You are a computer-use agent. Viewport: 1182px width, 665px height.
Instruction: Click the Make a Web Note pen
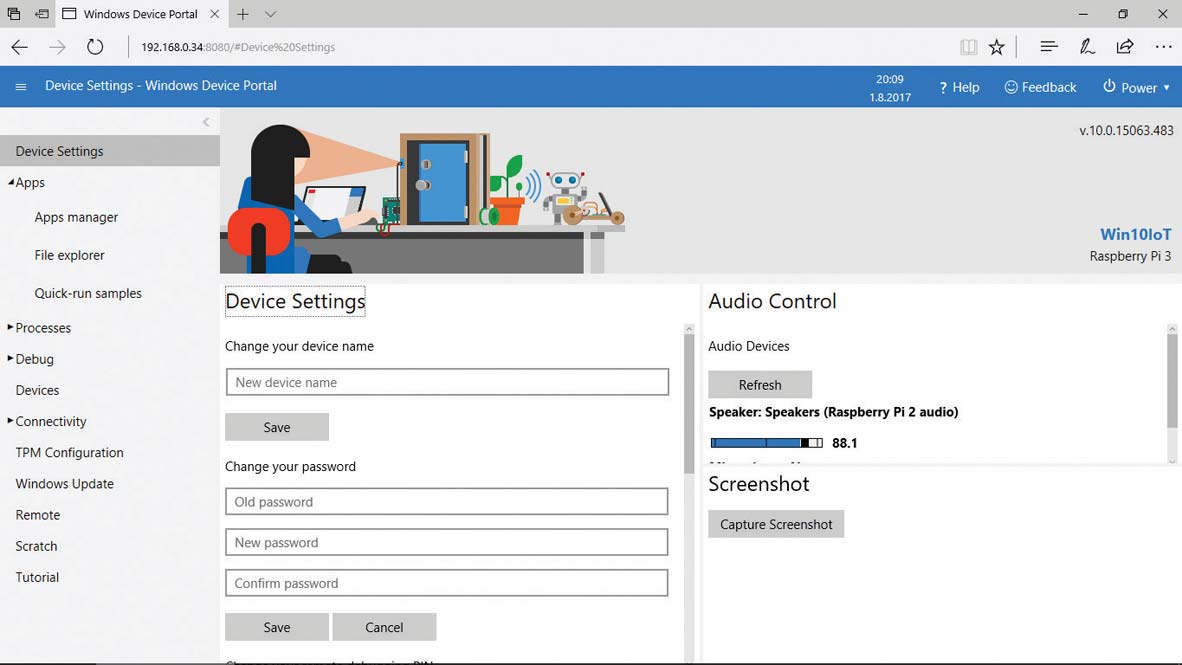(x=1087, y=47)
